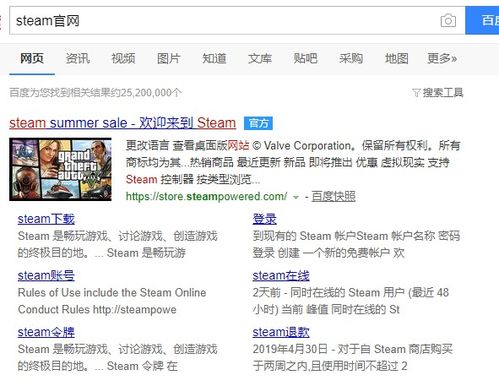The width and height of the screenshot is (499, 386).
Task: Switch to the 资讯 tab
Action: tap(78, 58)
